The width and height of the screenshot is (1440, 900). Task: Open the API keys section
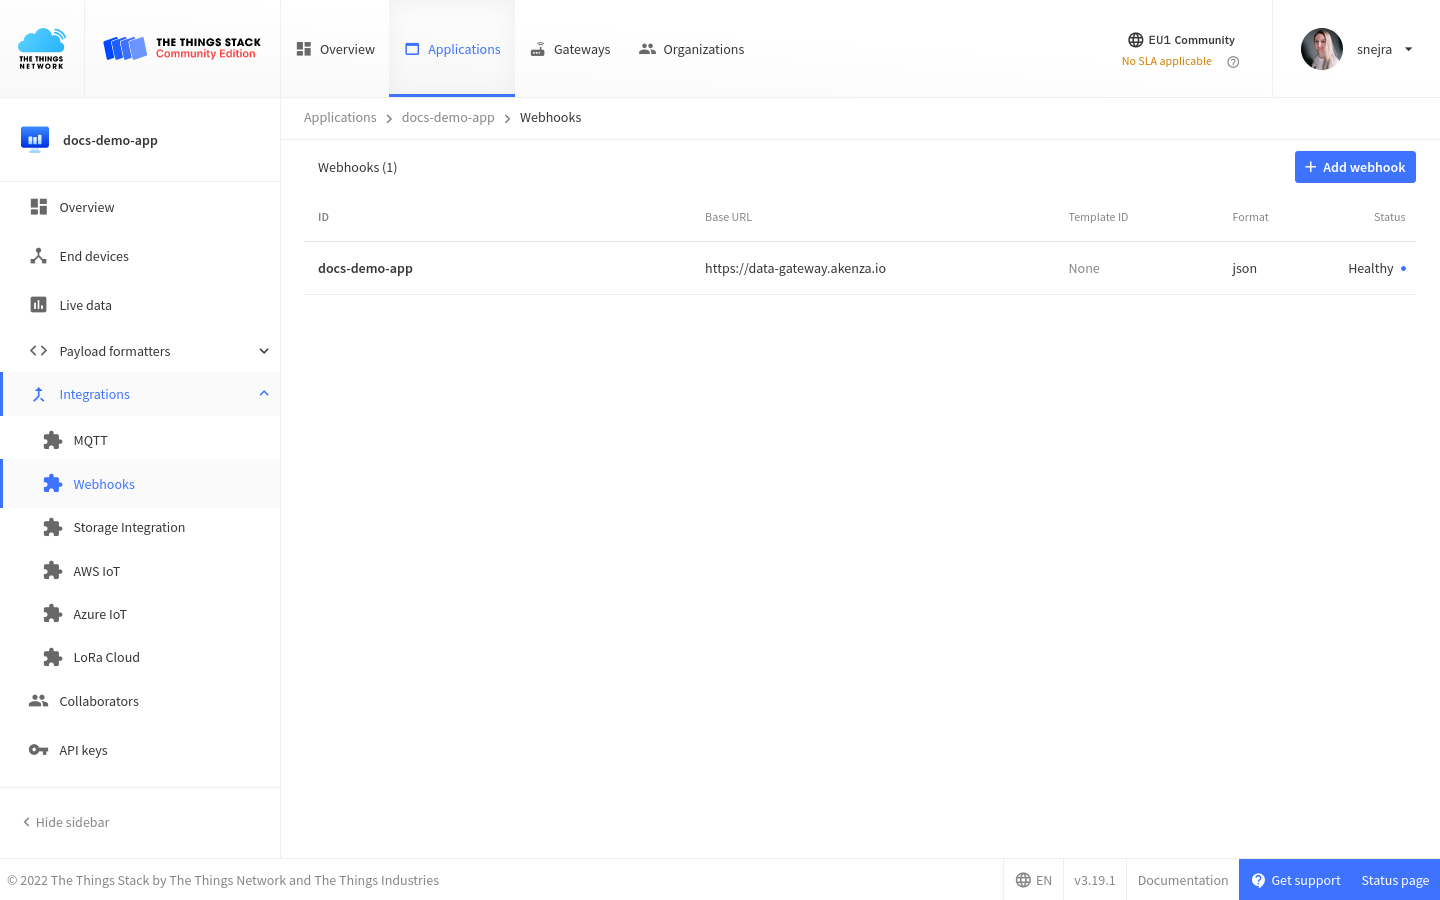pos(83,750)
